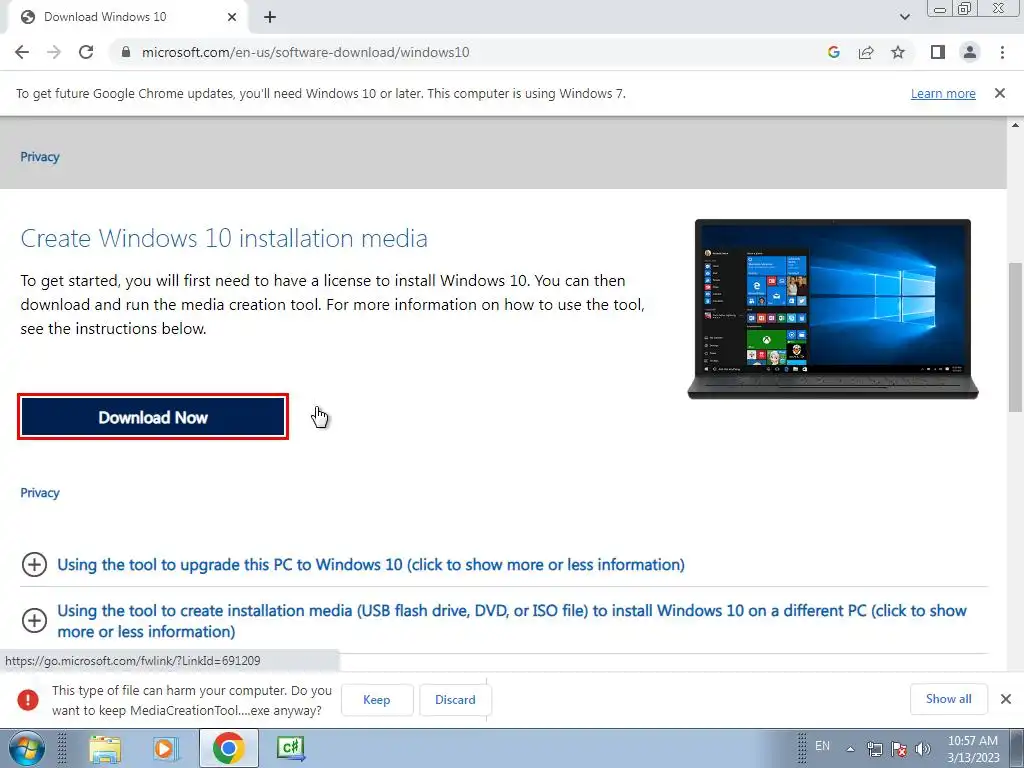Dismiss the Chrome update infobar
Image resolution: width=1024 pixels, height=768 pixels.
(x=1000, y=93)
